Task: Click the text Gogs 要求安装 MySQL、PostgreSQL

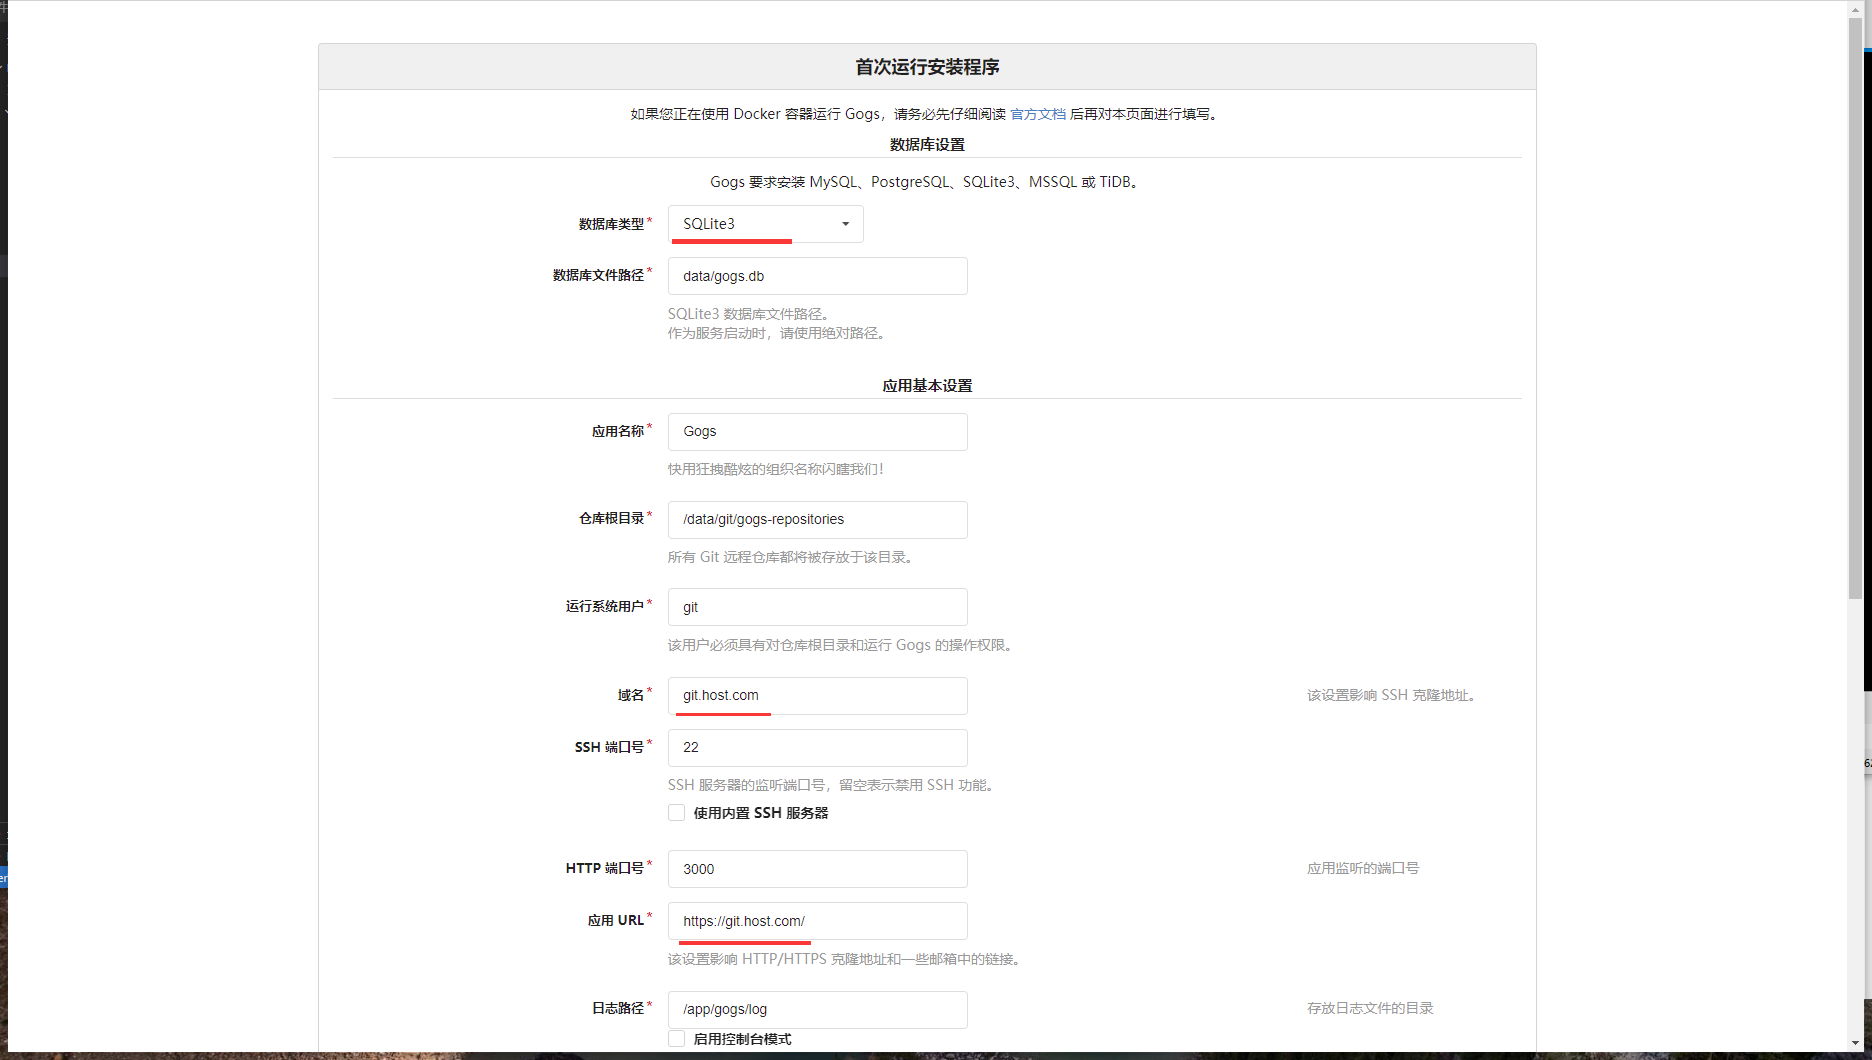Action: (927, 182)
